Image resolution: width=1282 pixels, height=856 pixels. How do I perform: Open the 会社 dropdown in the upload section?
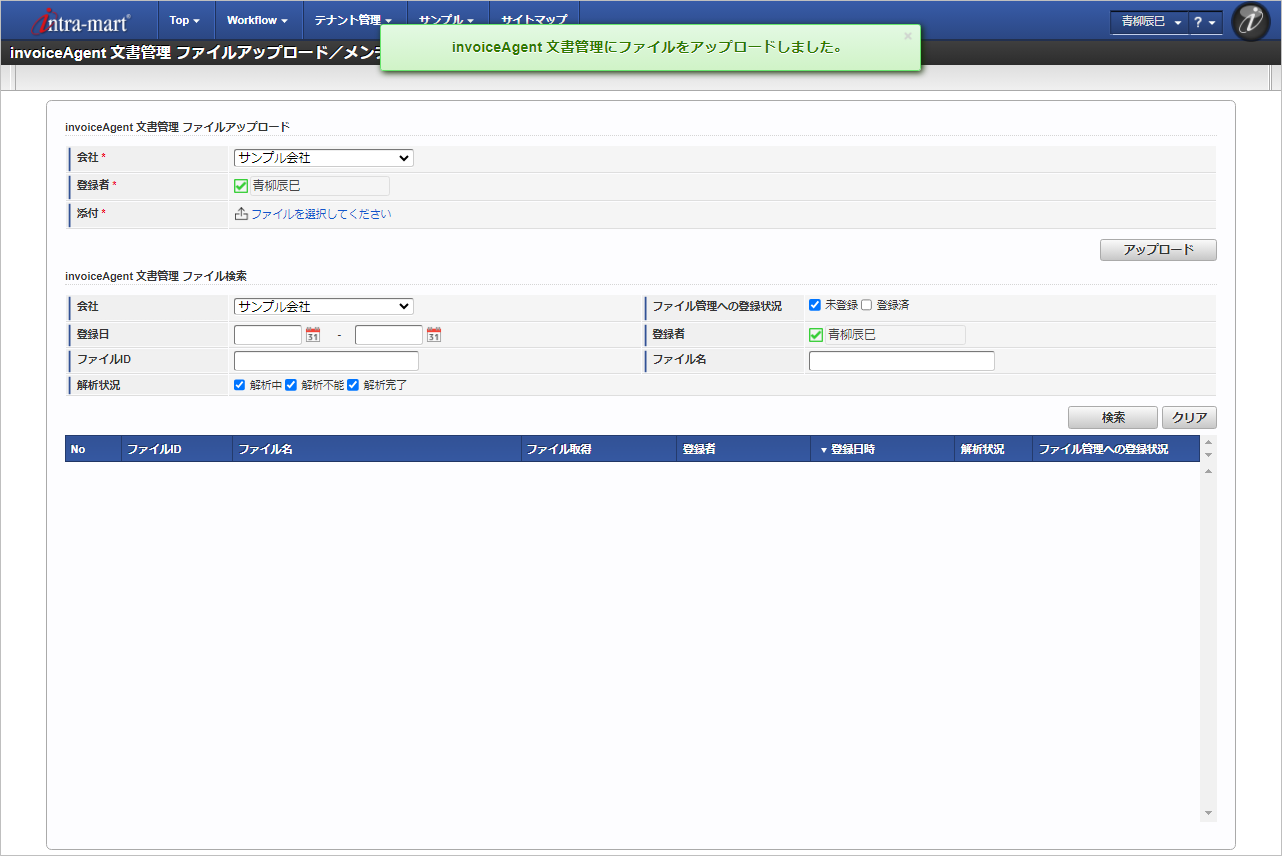click(324, 158)
